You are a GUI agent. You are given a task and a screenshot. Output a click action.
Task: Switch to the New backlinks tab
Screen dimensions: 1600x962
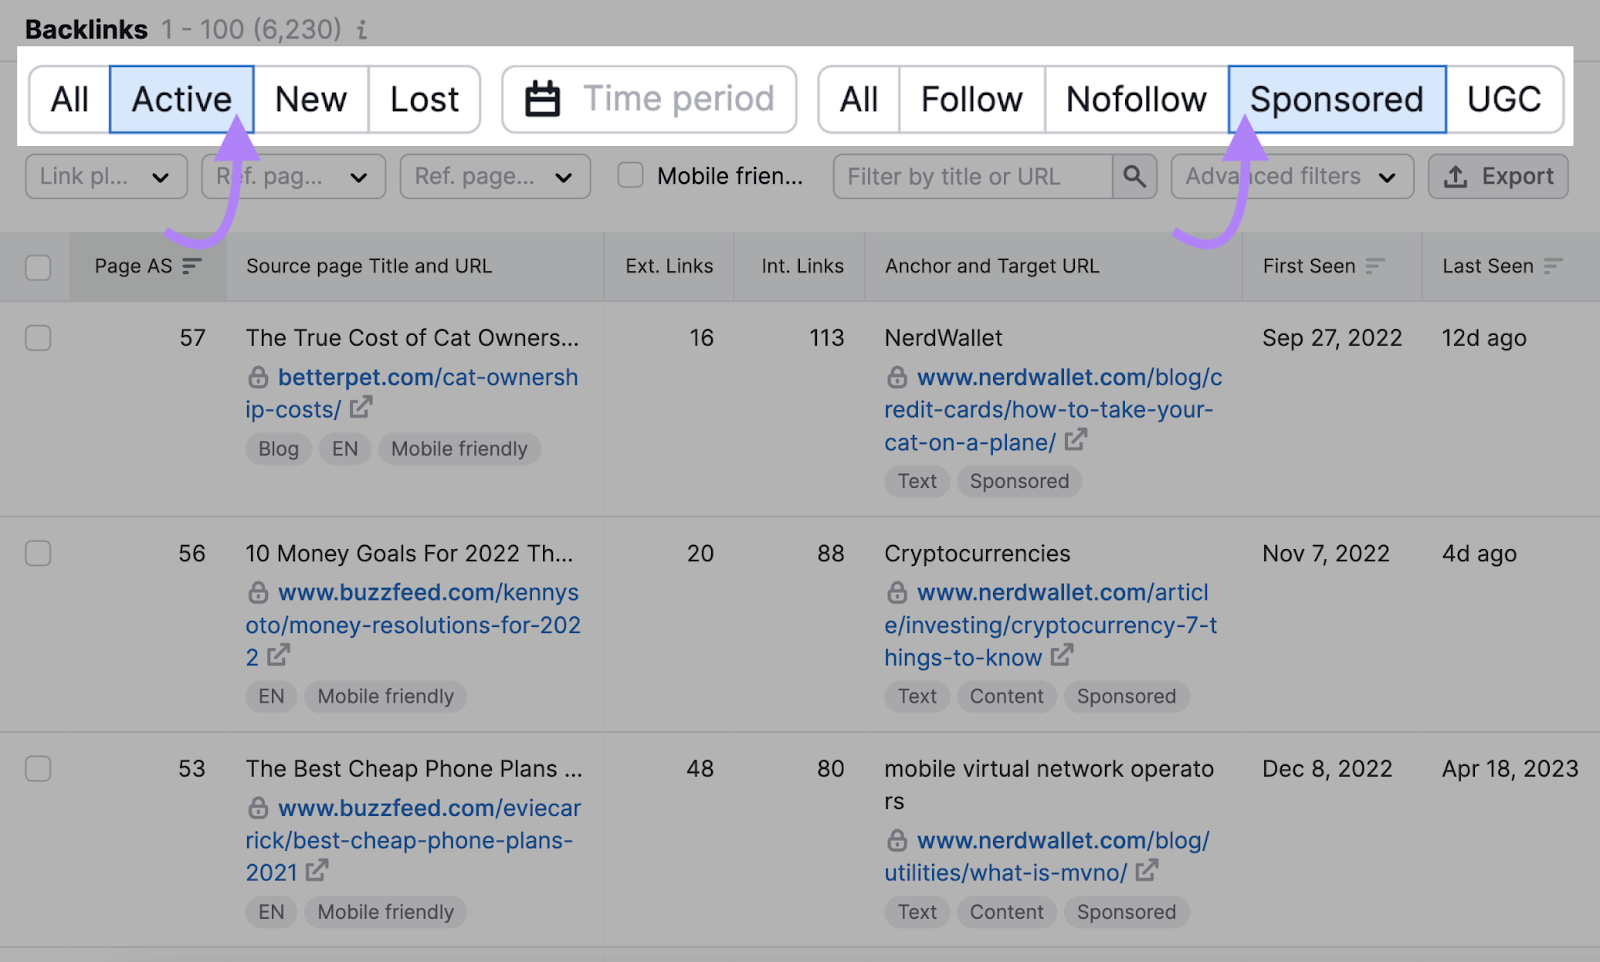pyautogui.click(x=311, y=99)
